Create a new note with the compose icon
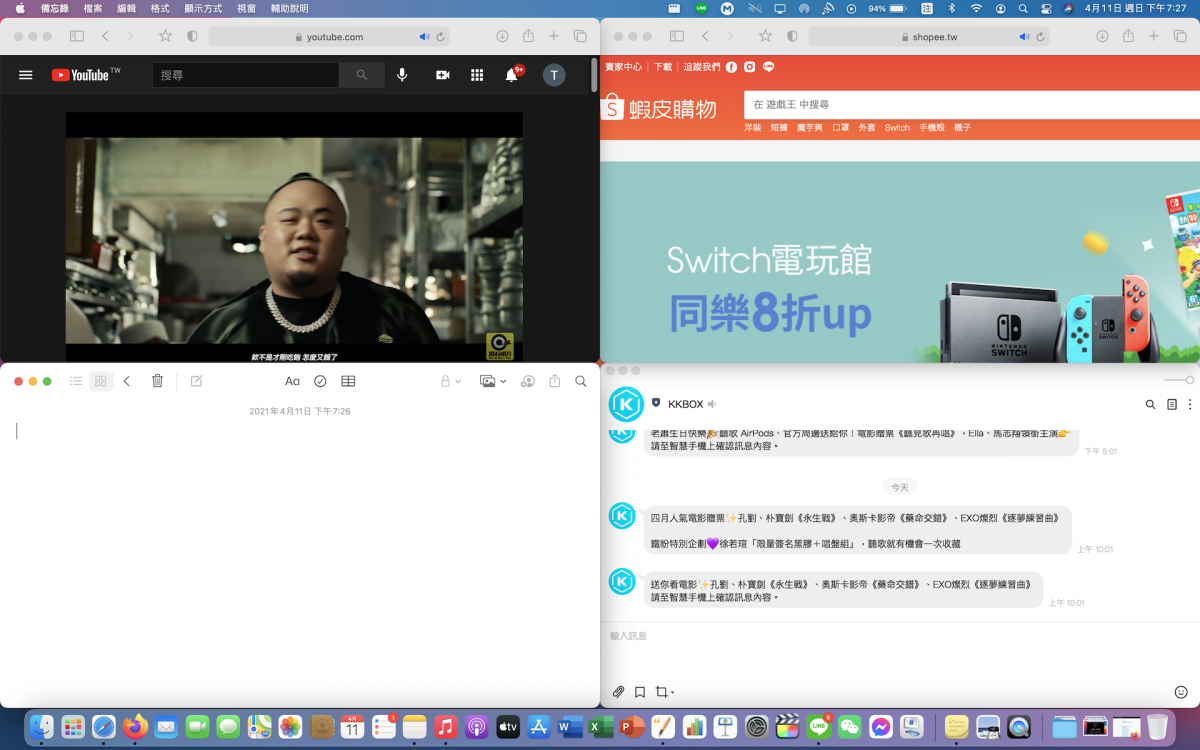The width and height of the screenshot is (1200, 750). pos(197,381)
